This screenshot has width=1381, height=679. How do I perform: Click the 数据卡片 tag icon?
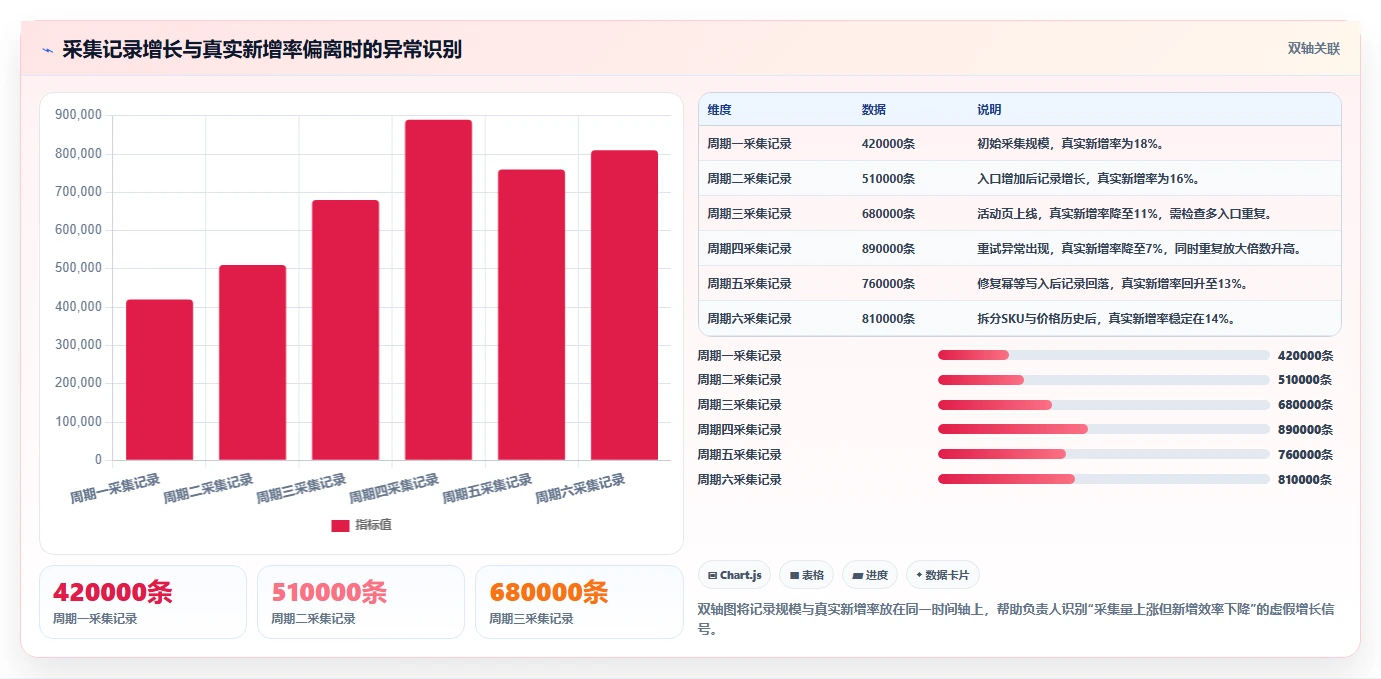click(919, 576)
